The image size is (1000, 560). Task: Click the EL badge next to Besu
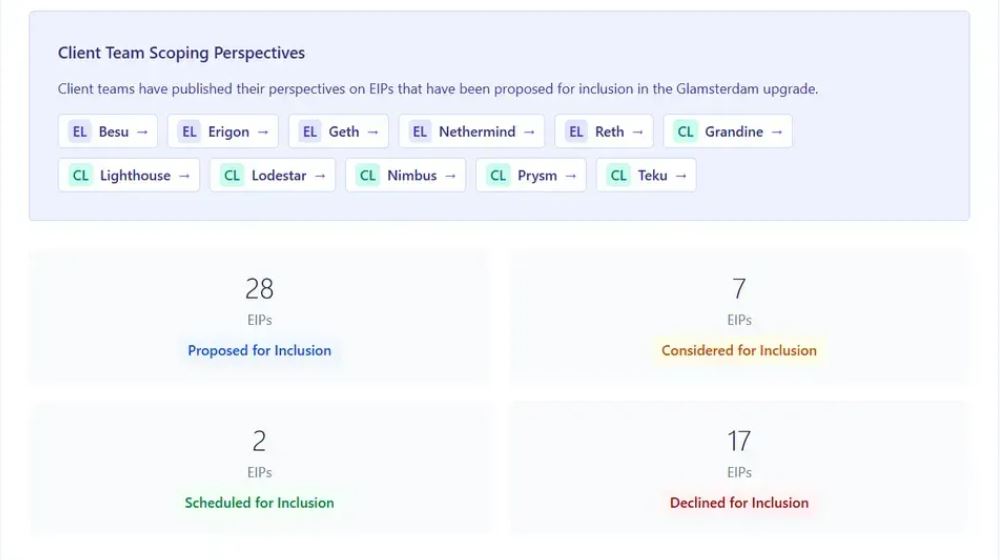click(x=80, y=132)
